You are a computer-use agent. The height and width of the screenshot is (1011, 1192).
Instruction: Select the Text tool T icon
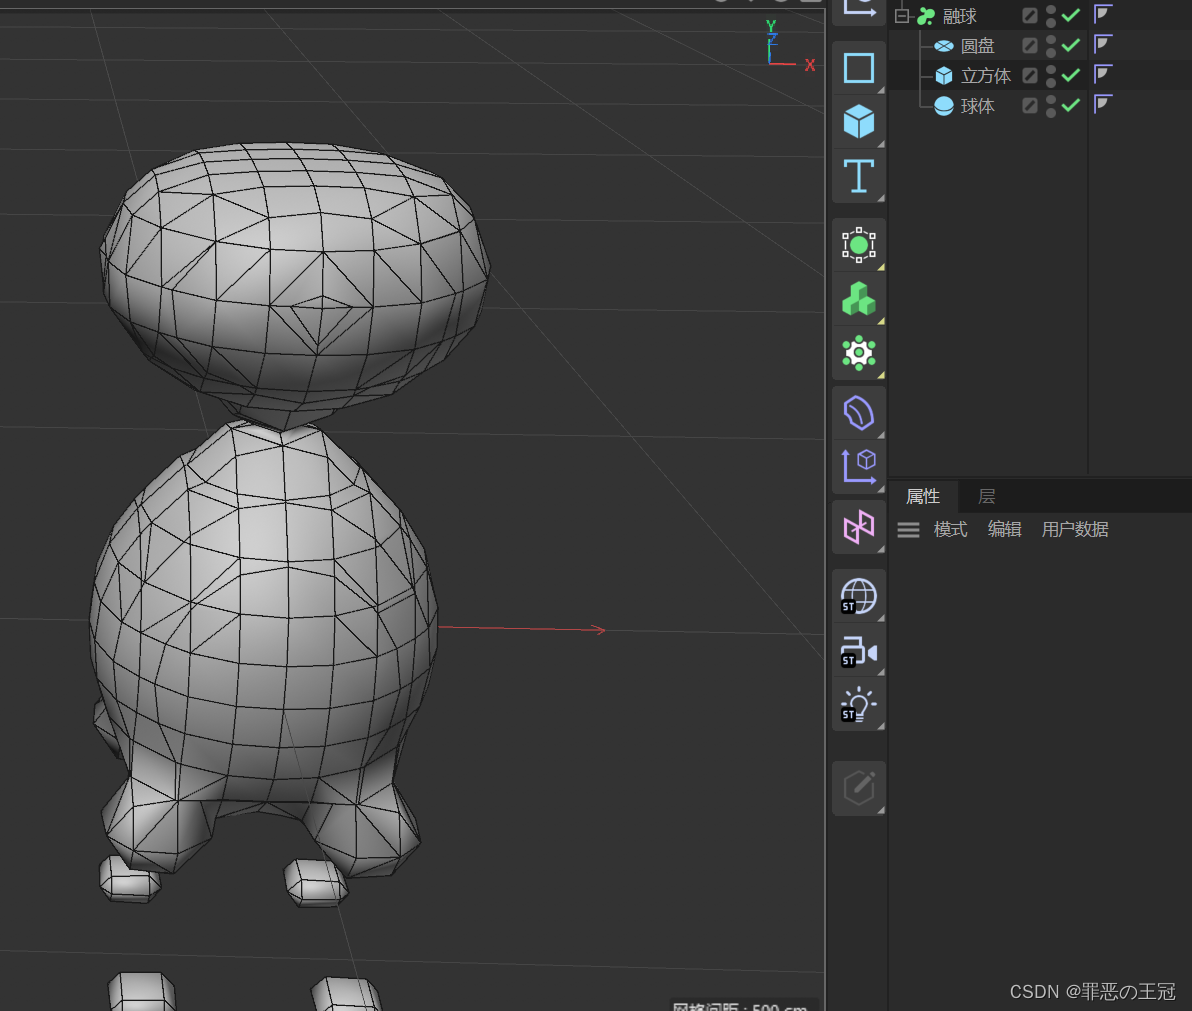(859, 176)
